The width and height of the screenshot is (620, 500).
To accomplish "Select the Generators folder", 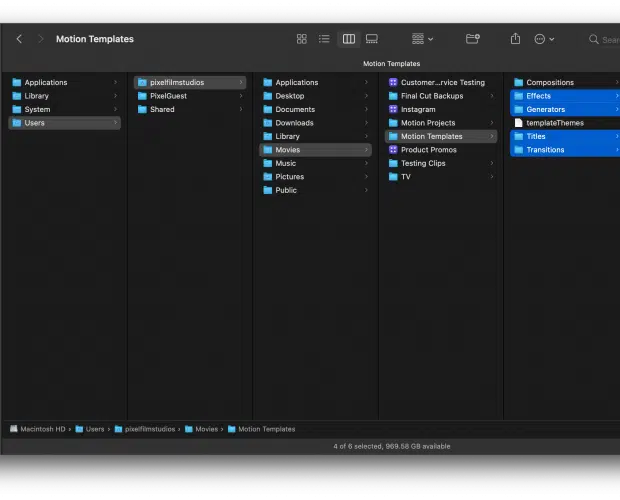I will (x=565, y=109).
